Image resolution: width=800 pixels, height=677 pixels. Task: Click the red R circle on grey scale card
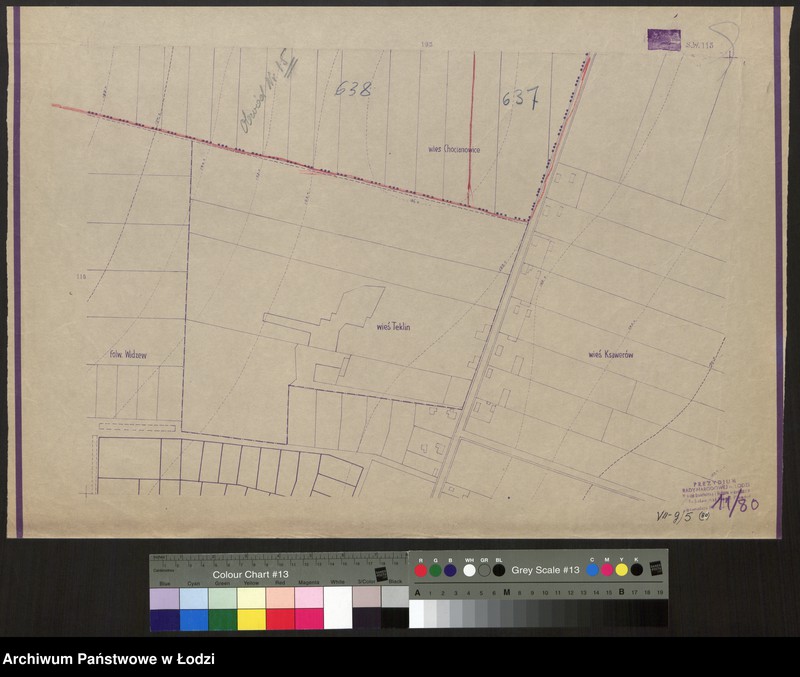click(421, 570)
